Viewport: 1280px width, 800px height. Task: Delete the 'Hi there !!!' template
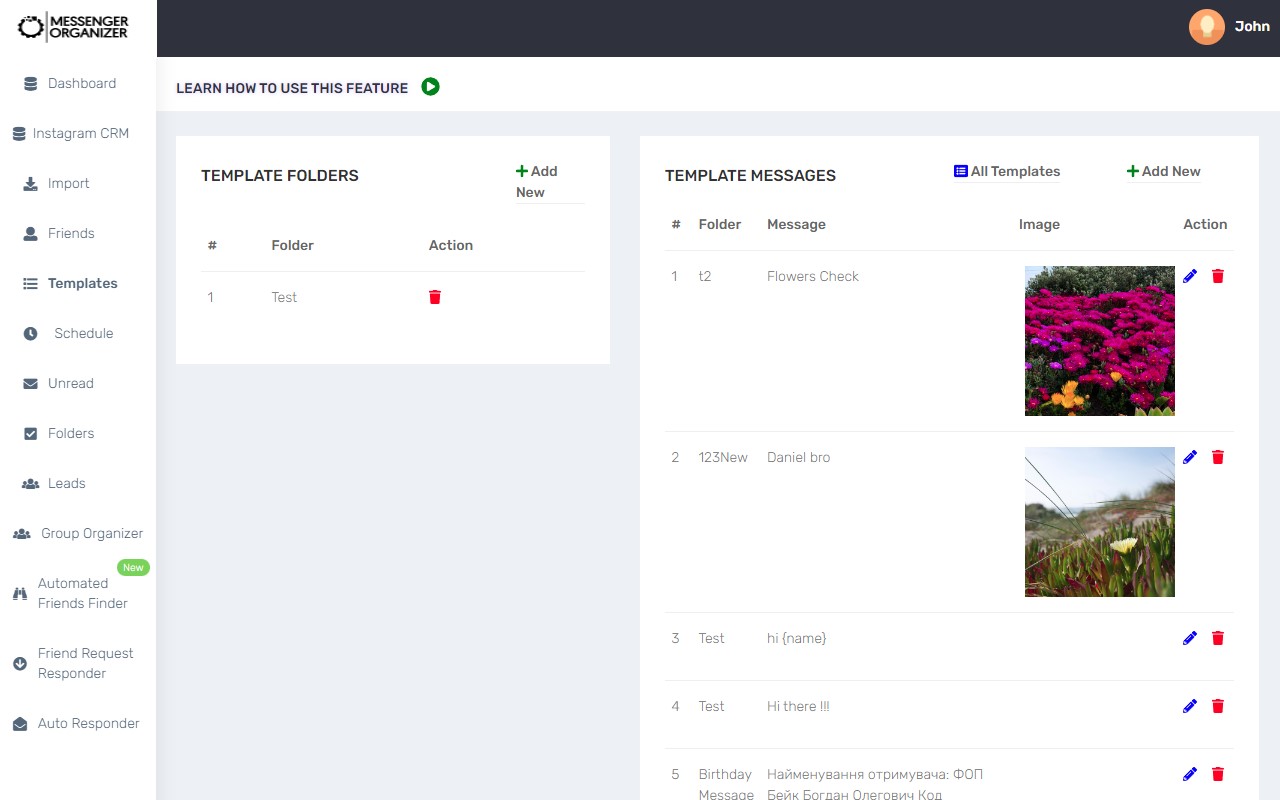pos(1218,706)
